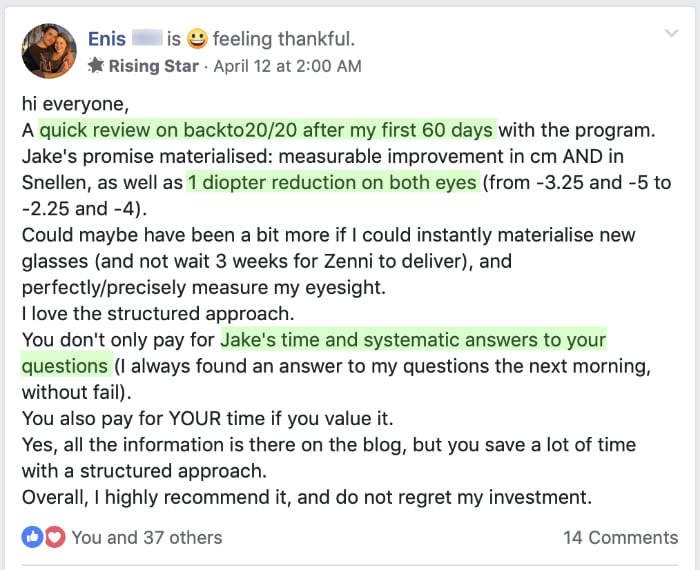This screenshot has height=570, width=700.
Task: Click the author name "Enis"
Action: tap(107, 39)
